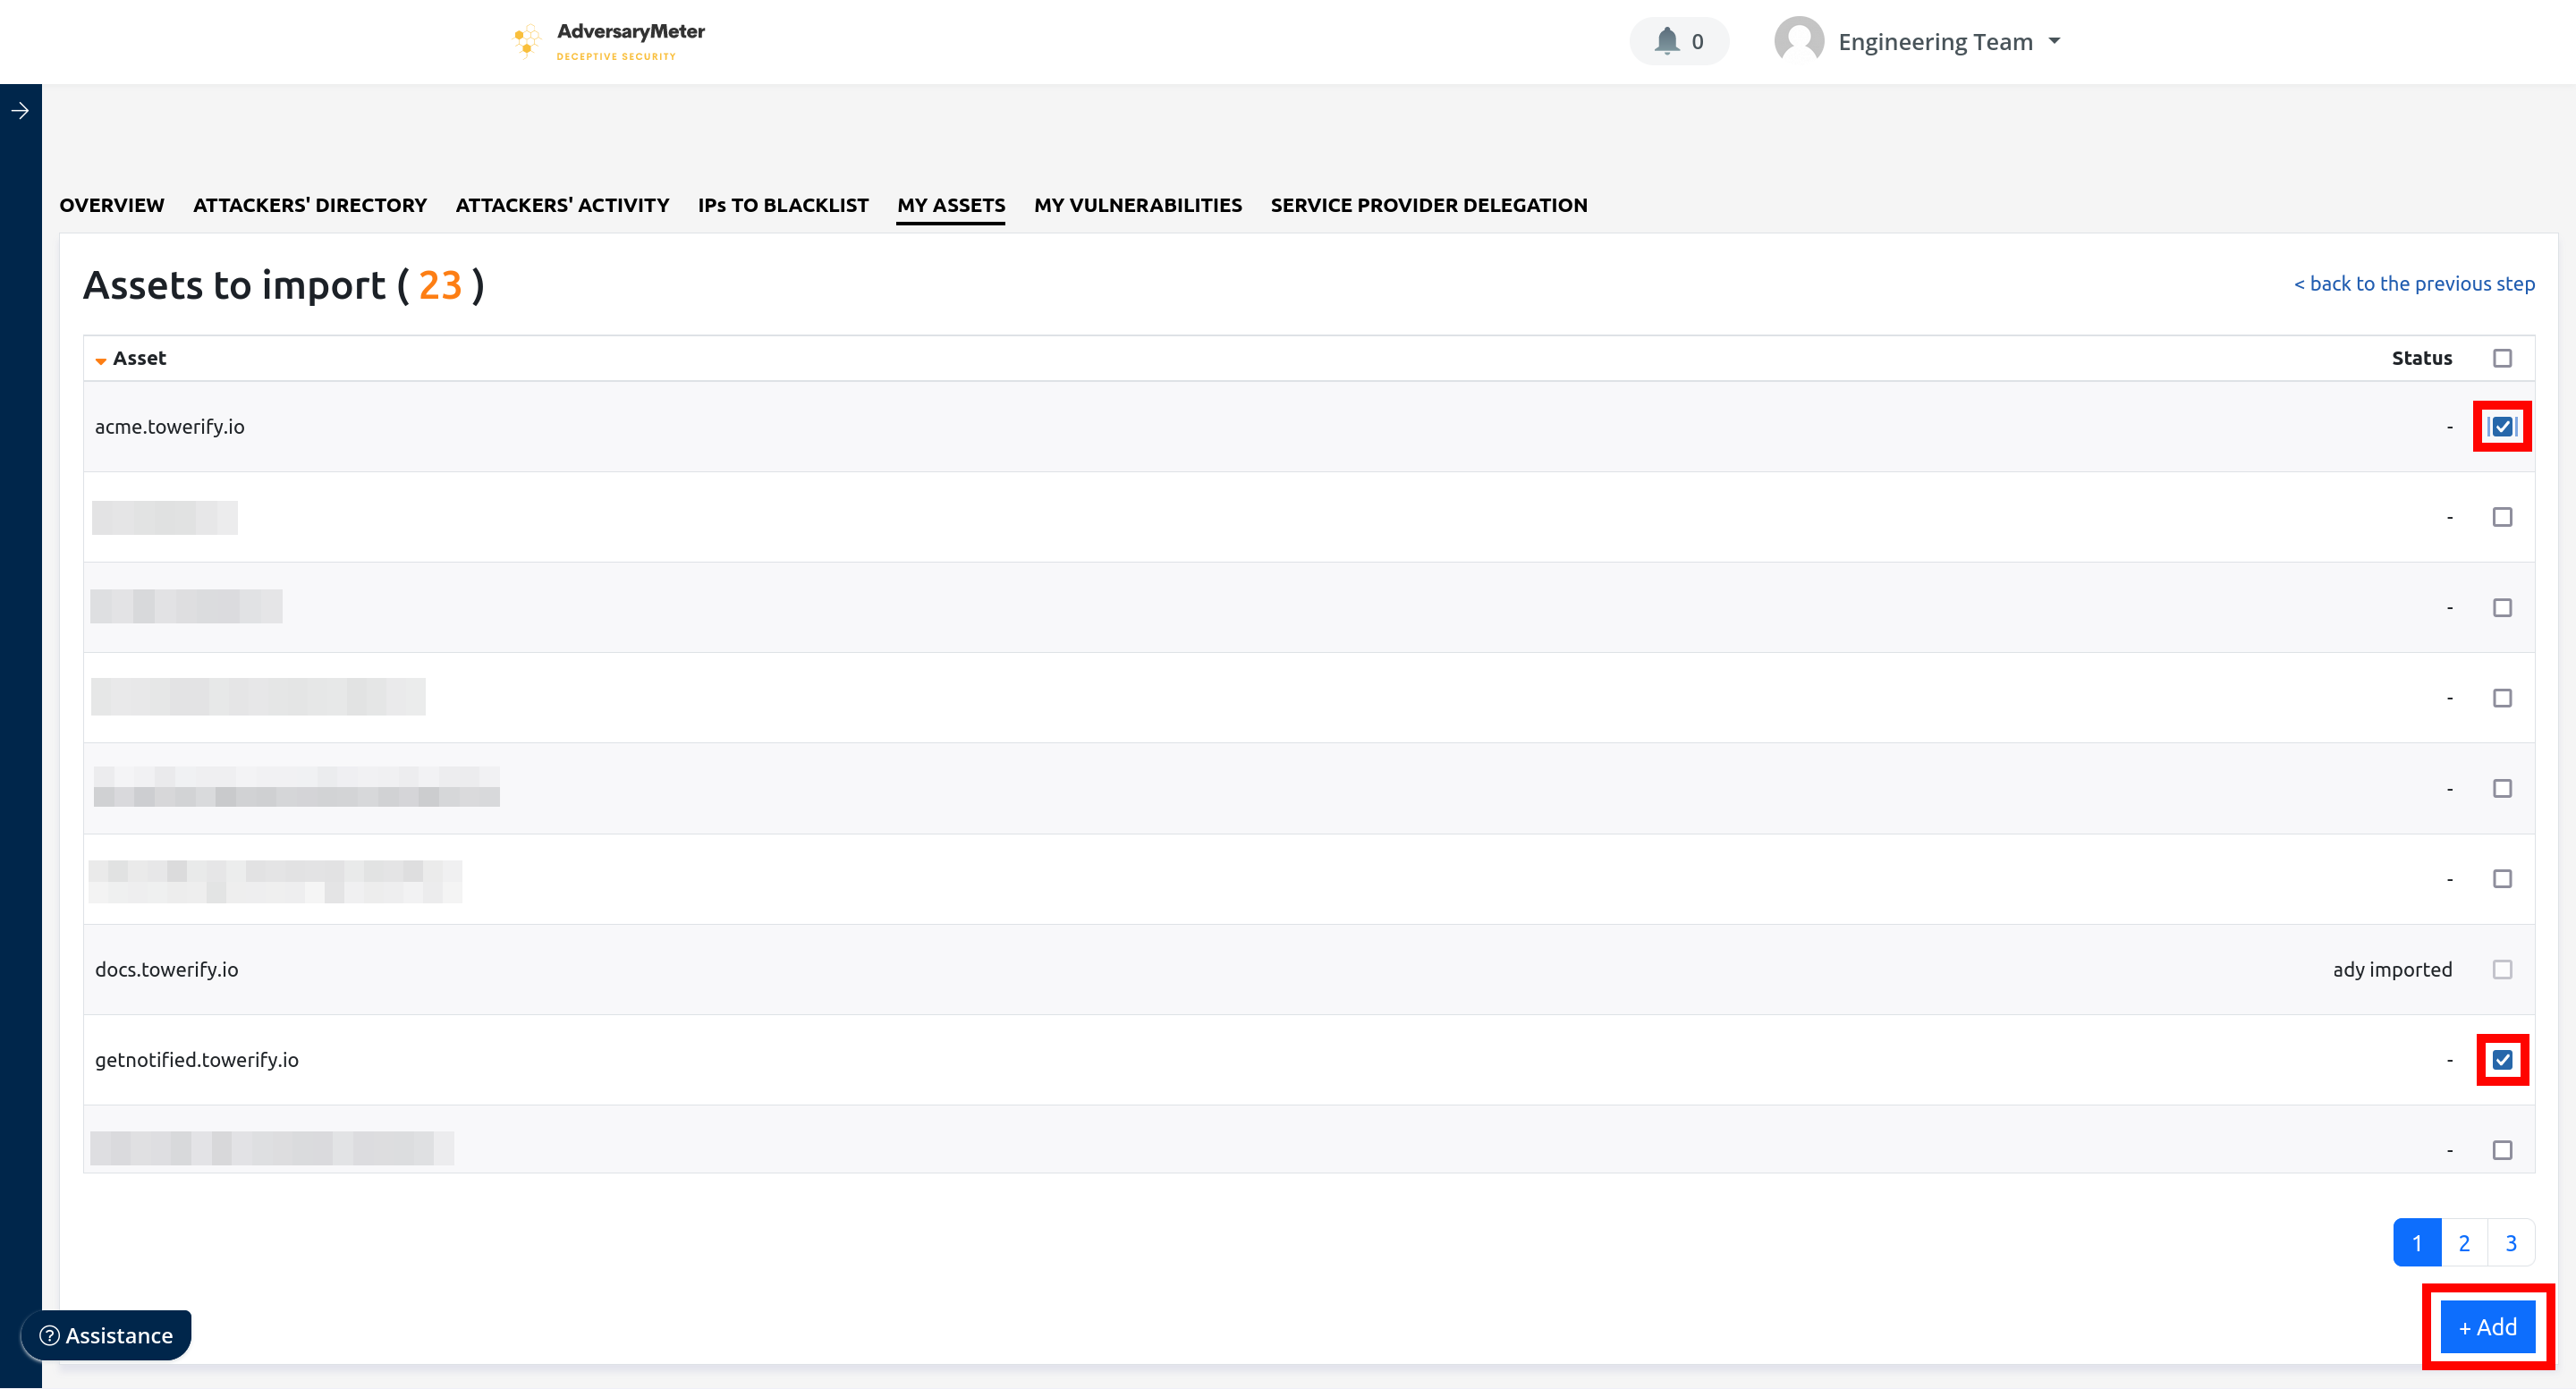Click the AdversaryMeter honeycomb logo
This screenshot has width=2576, height=1389.
527,41
